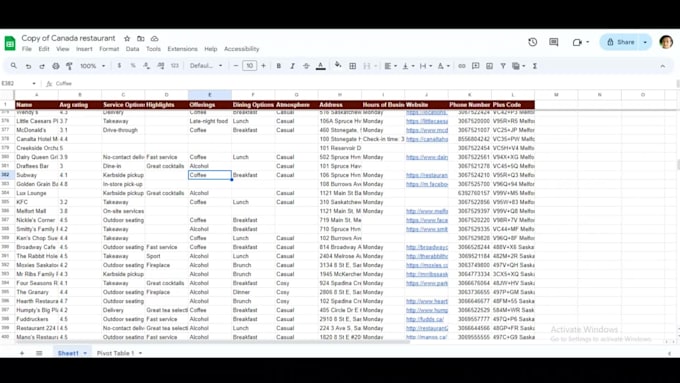Create a filter
680x383 pixels.
coord(503,66)
